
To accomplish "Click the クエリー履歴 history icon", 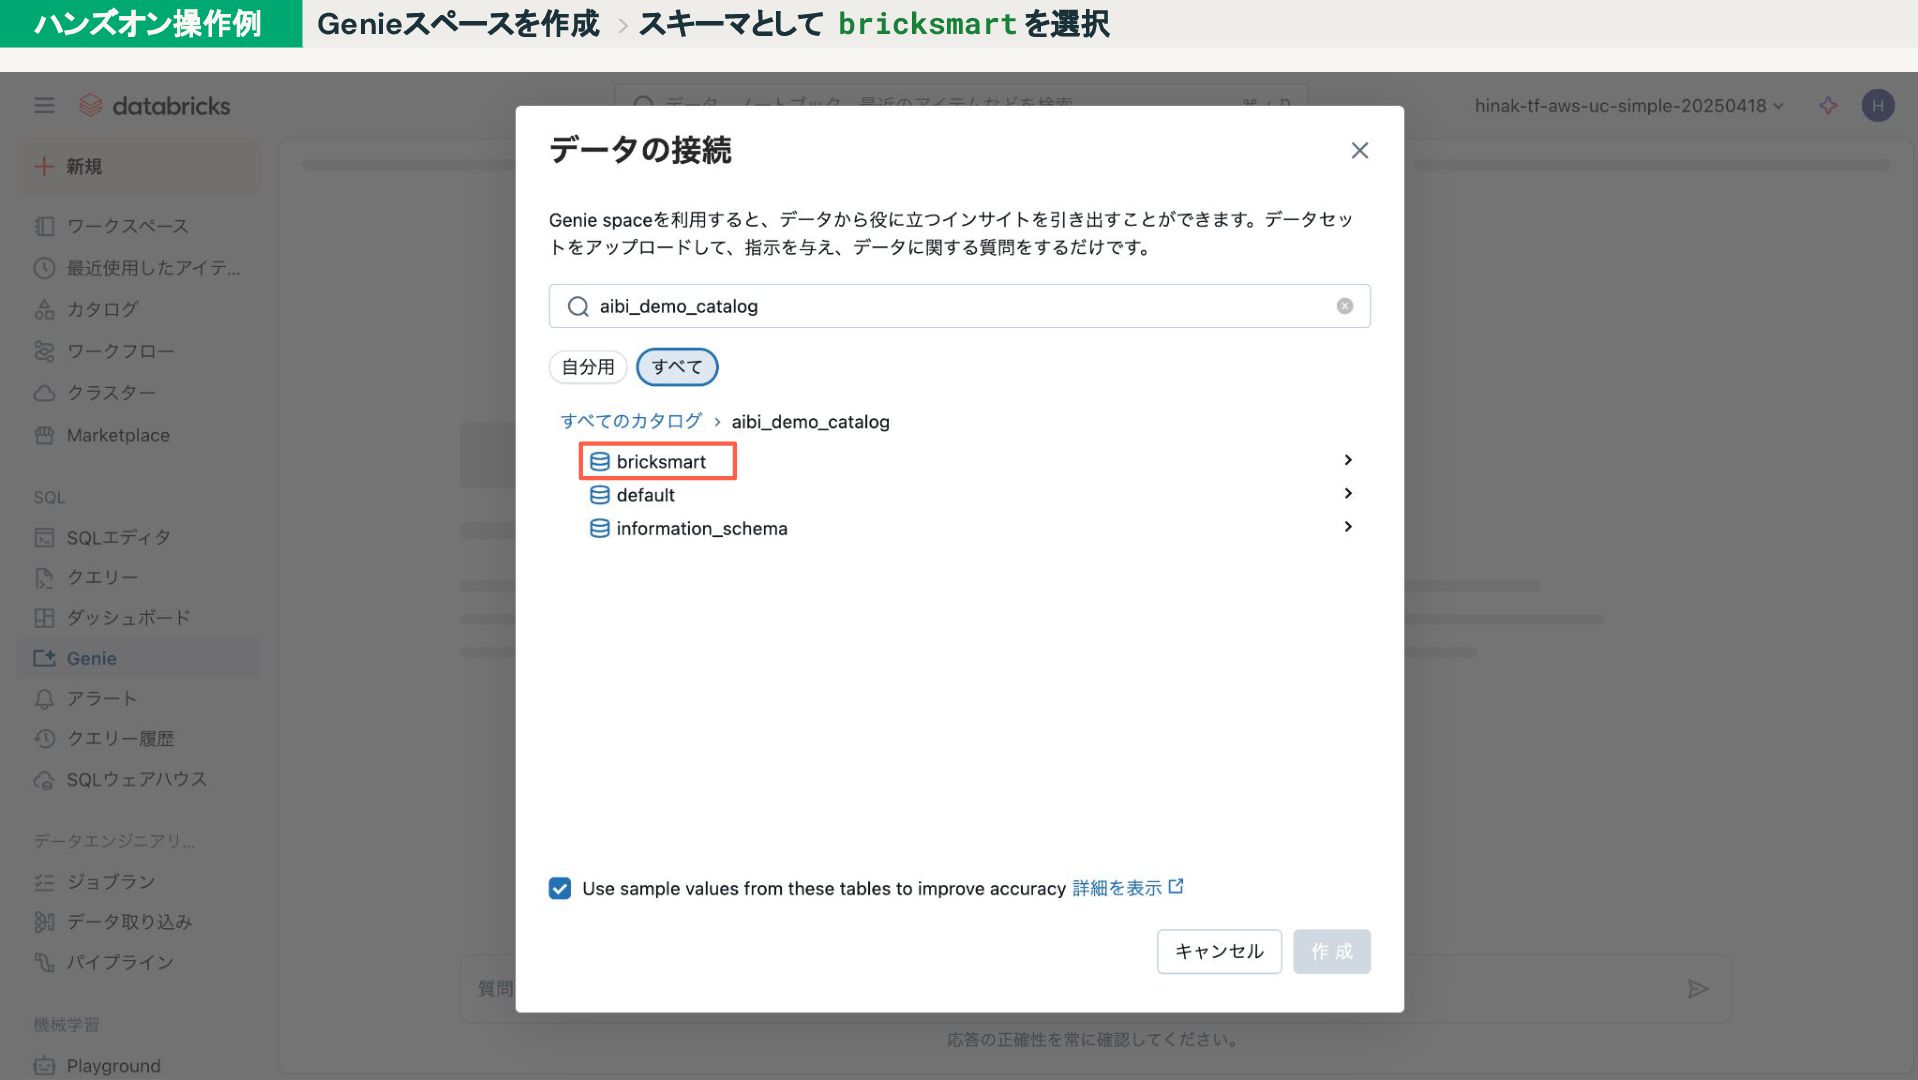I will coord(44,739).
